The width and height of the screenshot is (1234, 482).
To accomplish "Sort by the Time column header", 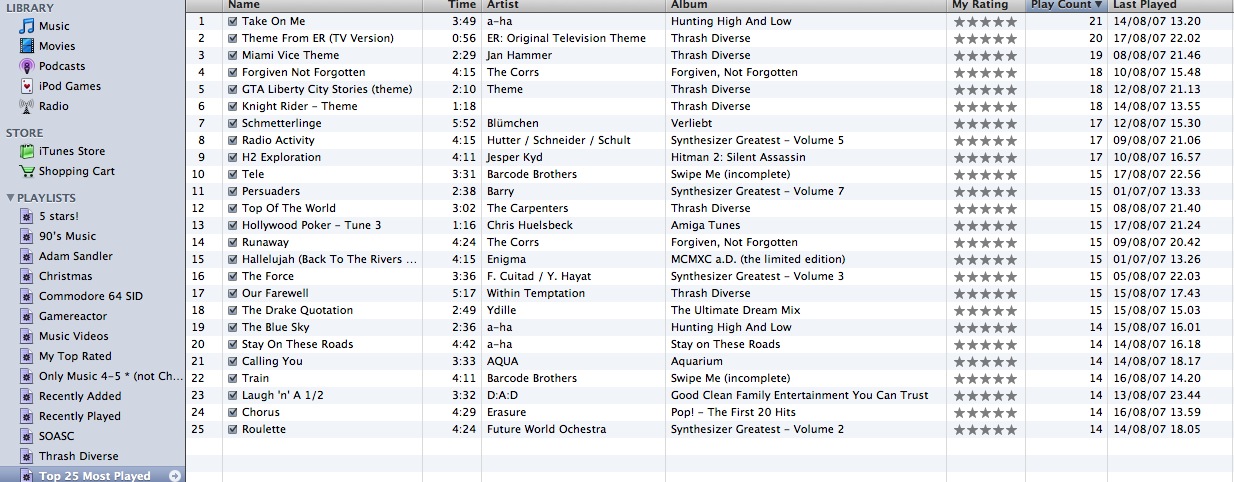I will coord(452,5).
